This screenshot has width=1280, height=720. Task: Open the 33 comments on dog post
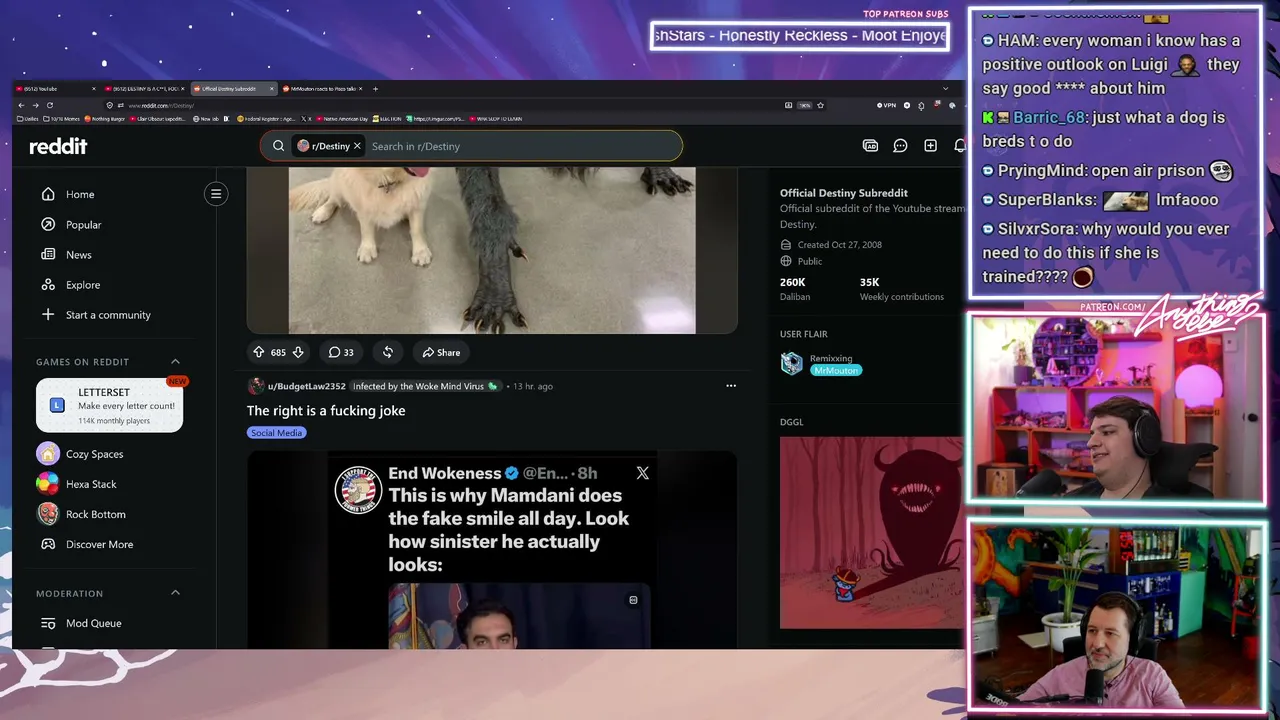pos(341,352)
